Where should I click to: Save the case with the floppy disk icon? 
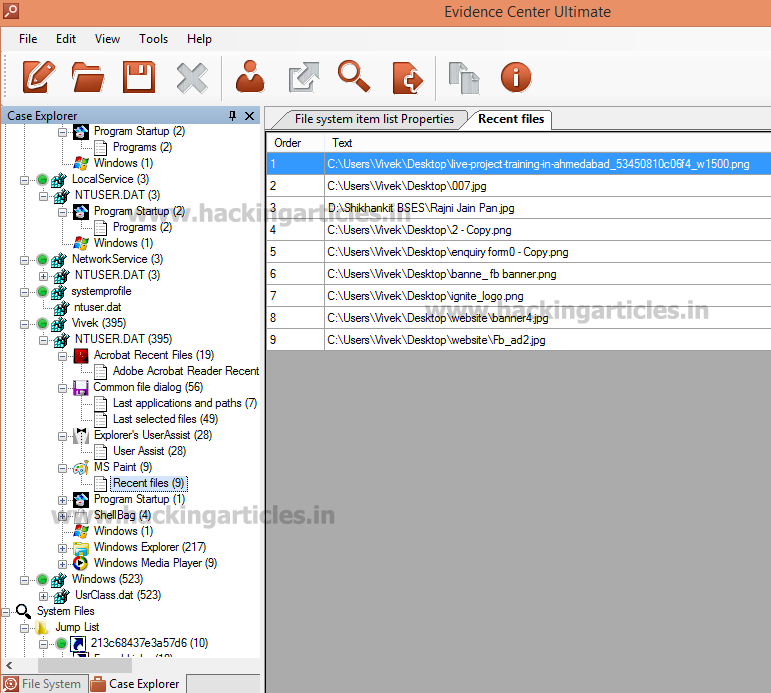pyautogui.click(x=139, y=77)
